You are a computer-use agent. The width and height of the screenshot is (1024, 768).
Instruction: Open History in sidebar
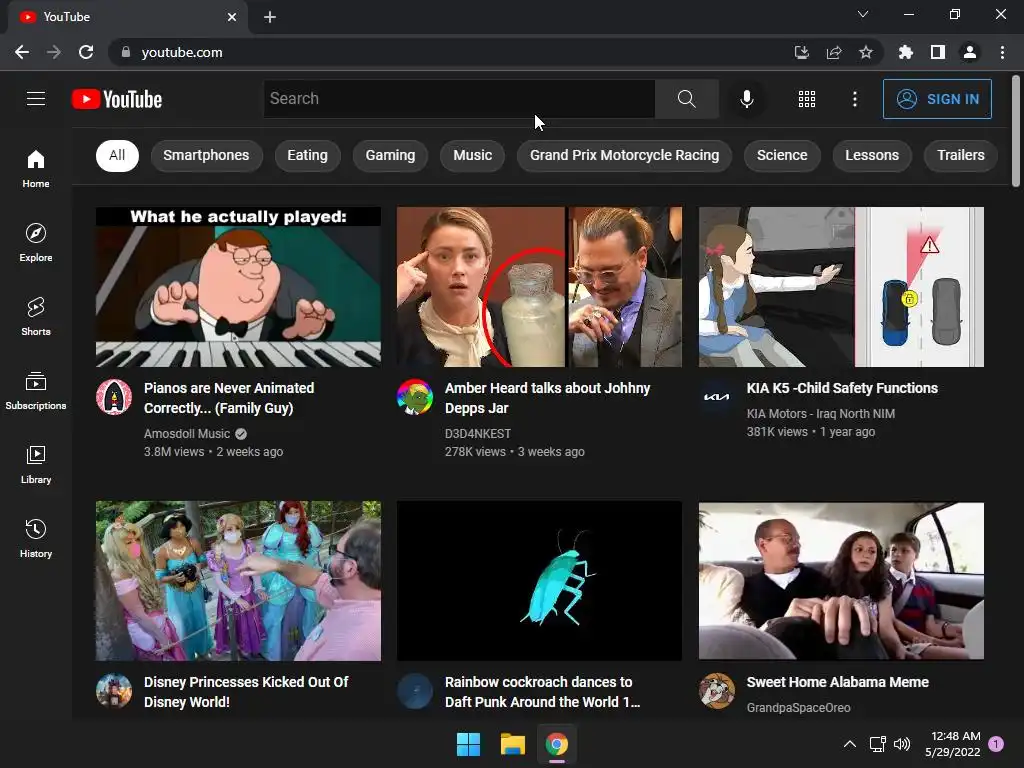(36, 538)
